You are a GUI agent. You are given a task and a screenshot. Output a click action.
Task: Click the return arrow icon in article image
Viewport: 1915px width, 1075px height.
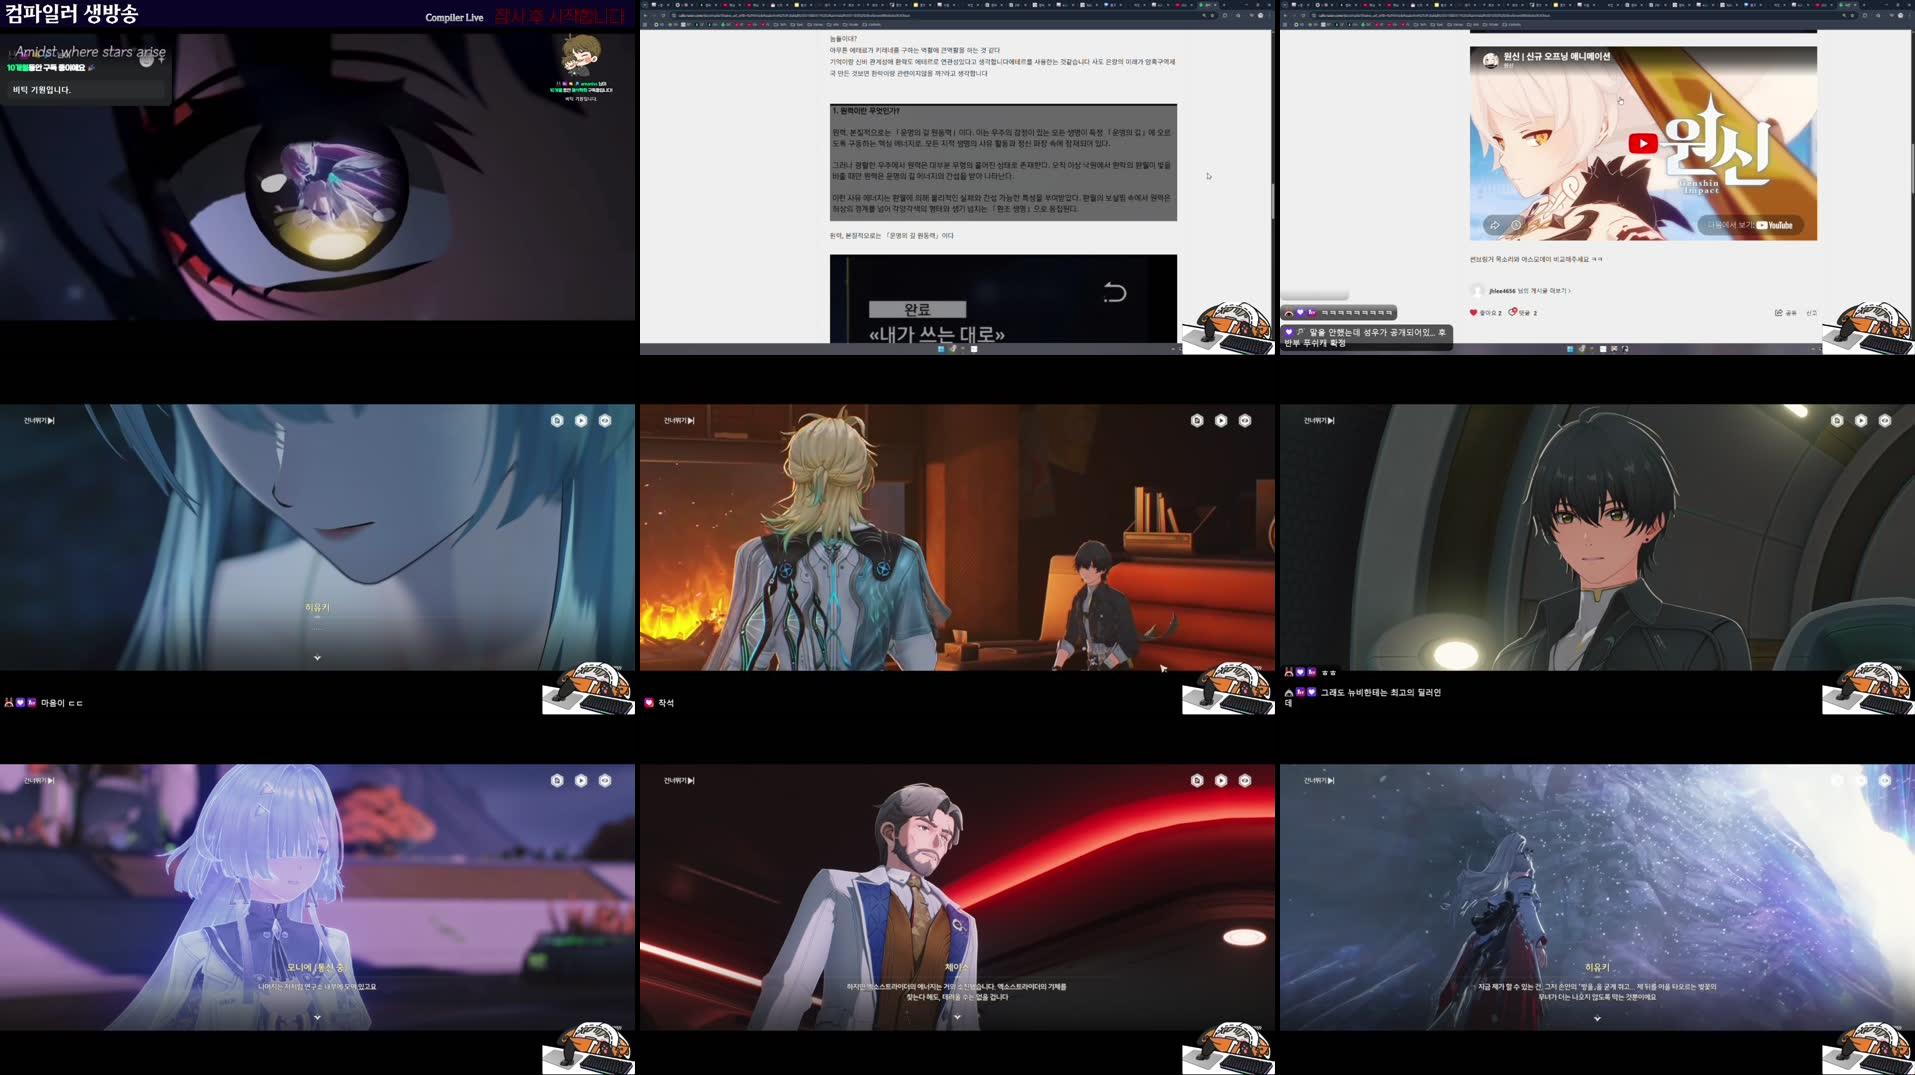pos(1115,293)
